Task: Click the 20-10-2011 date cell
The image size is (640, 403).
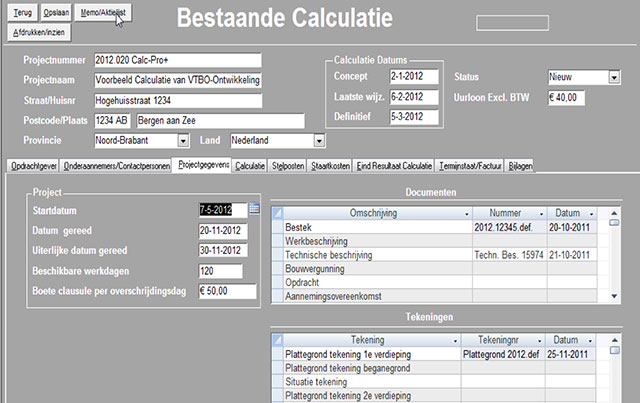Action: click(x=572, y=227)
